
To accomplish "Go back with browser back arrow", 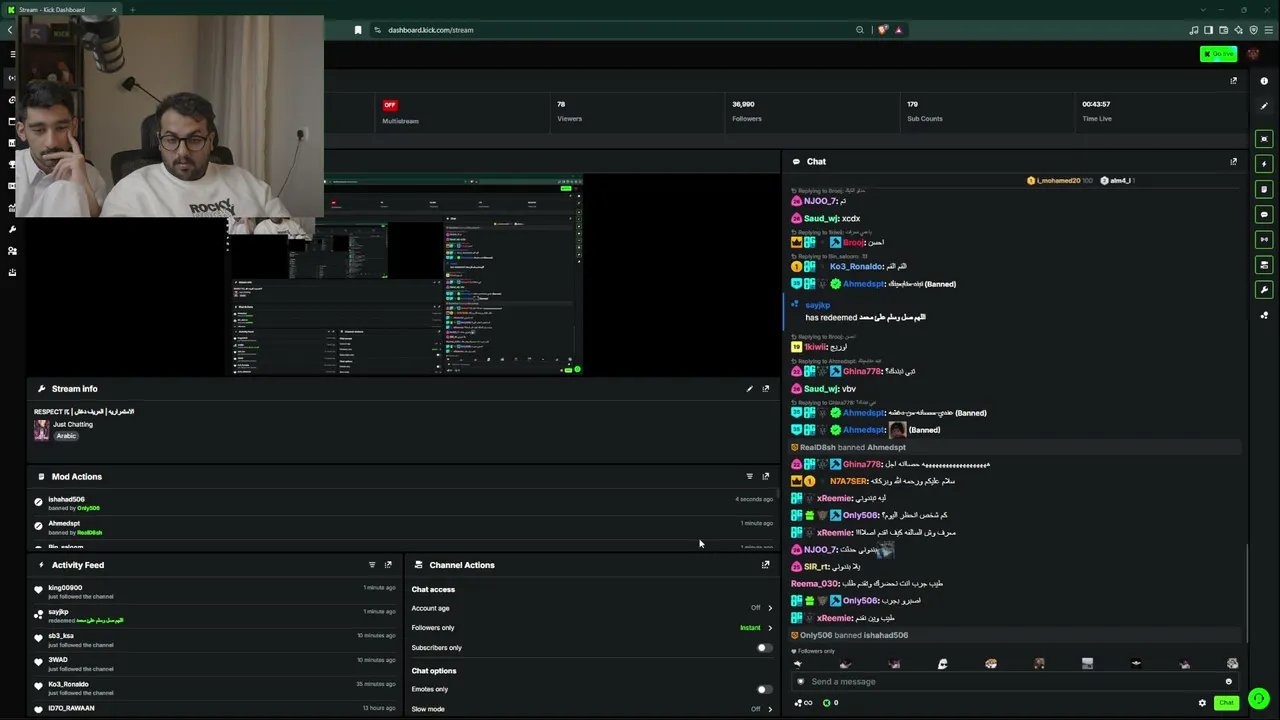I will [x=10, y=30].
